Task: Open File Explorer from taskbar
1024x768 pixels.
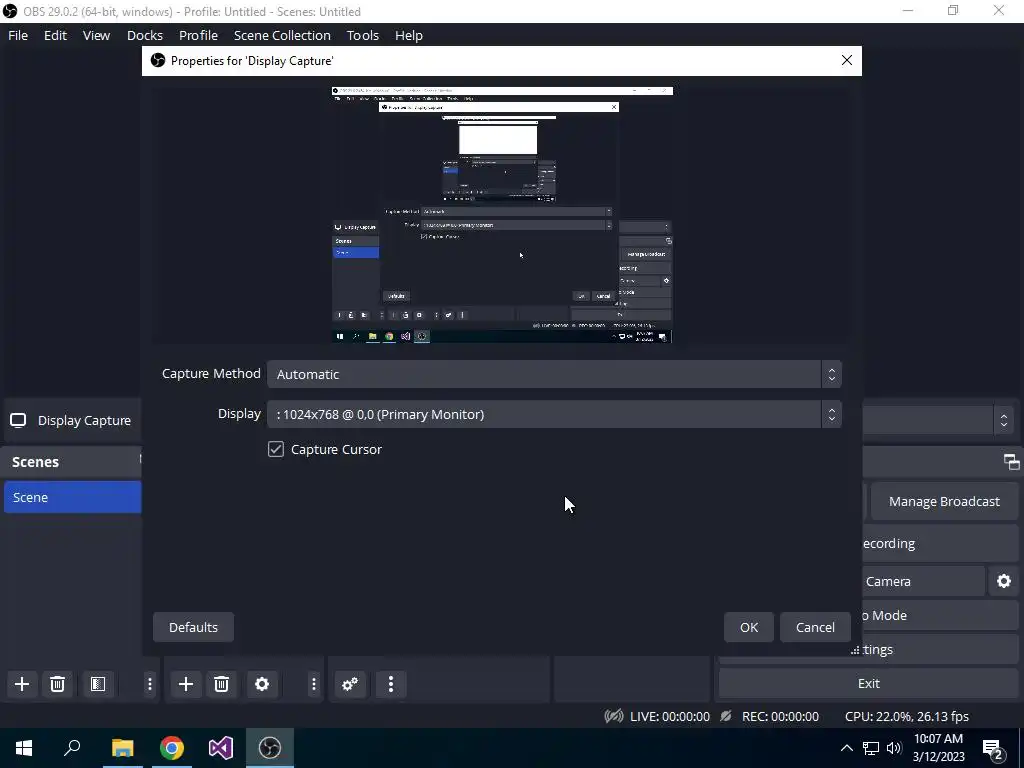Action: pyautogui.click(x=122, y=748)
